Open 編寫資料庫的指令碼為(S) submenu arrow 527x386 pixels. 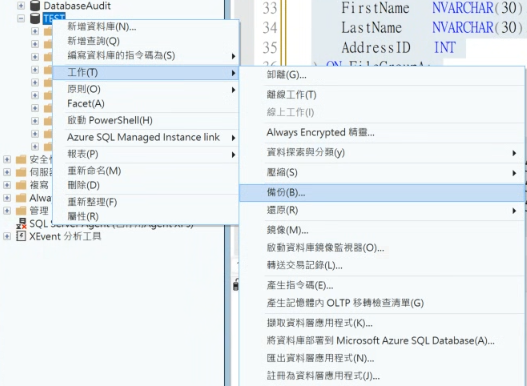(x=233, y=56)
